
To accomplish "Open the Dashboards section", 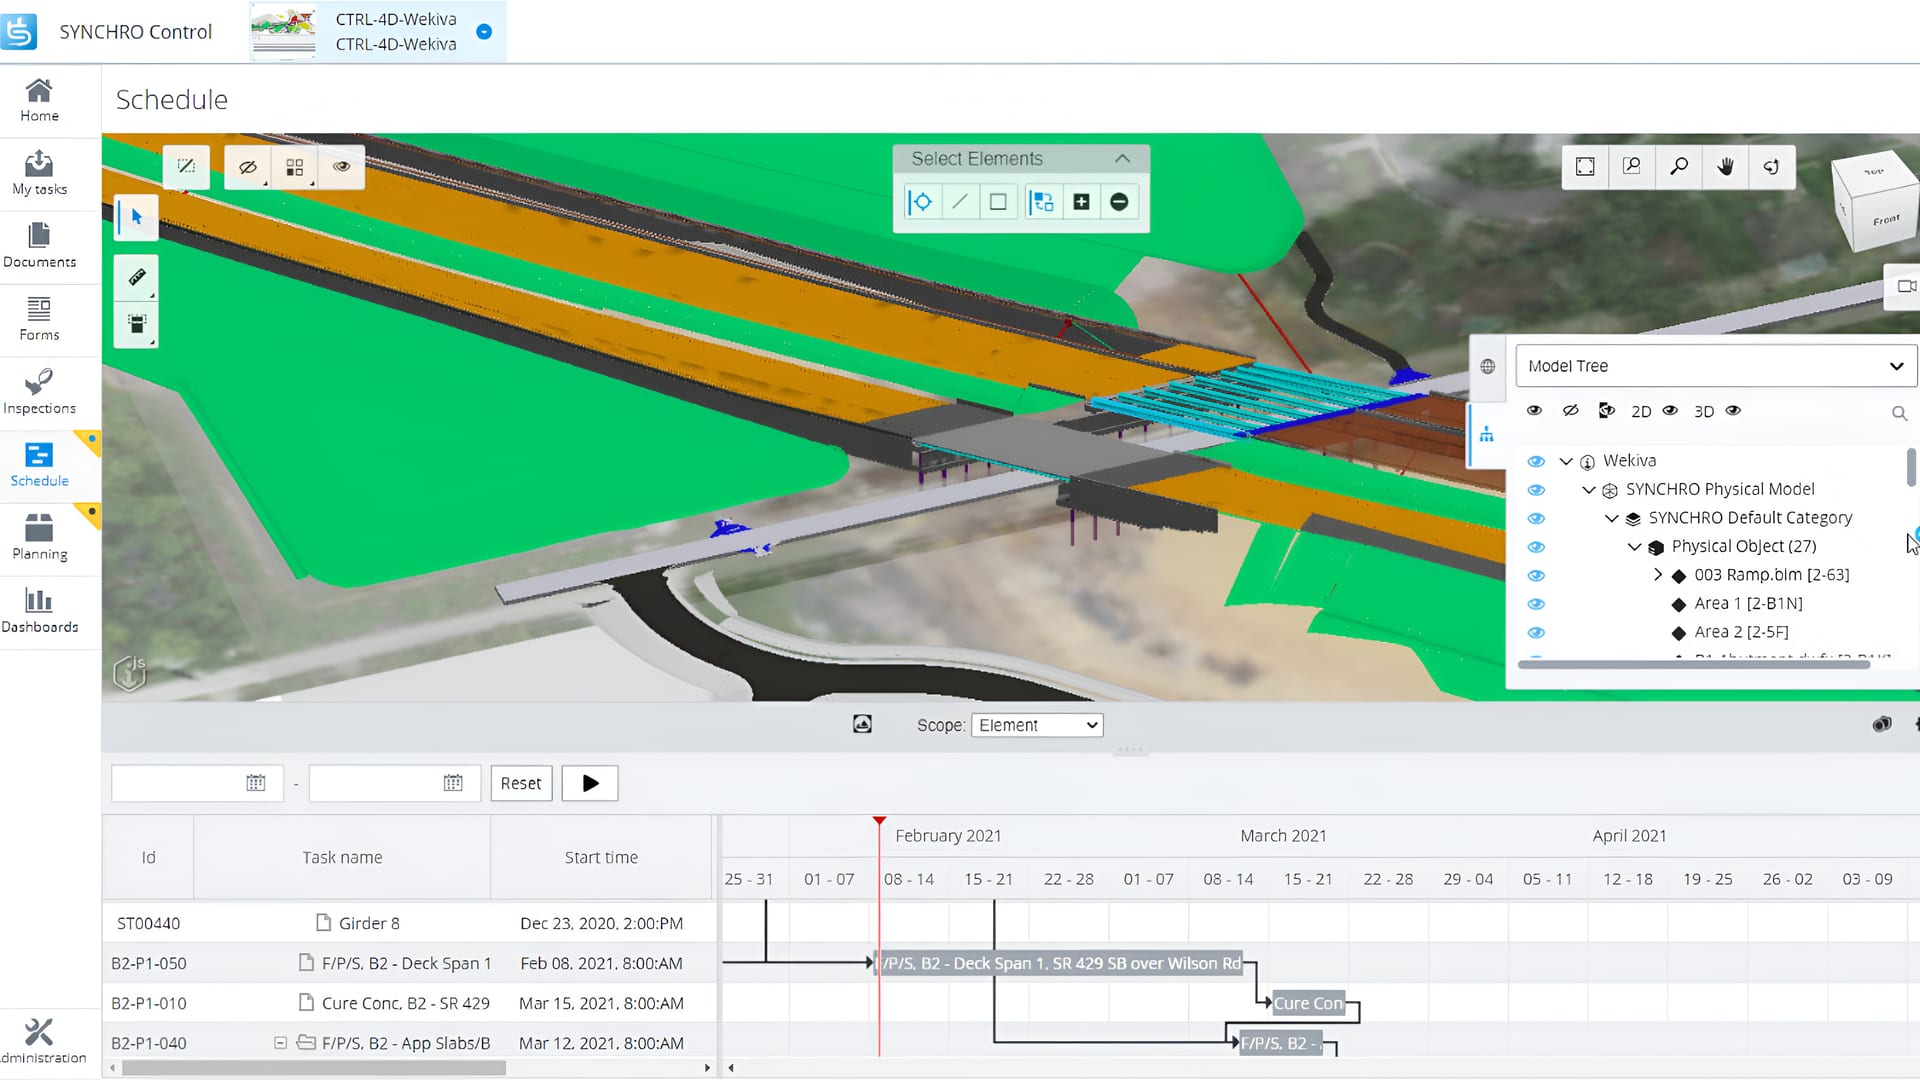I will point(39,611).
